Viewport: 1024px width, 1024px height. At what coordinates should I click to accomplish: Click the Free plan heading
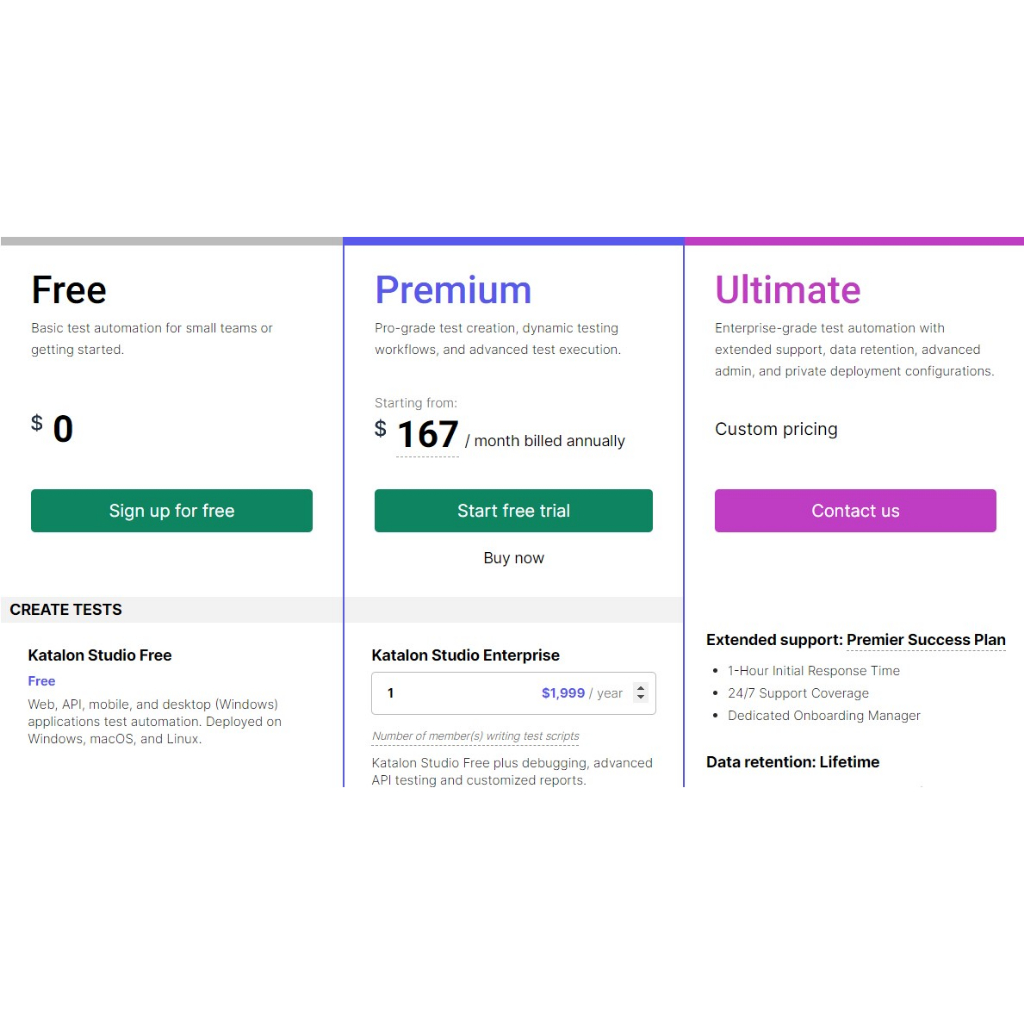click(x=69, y=290)
